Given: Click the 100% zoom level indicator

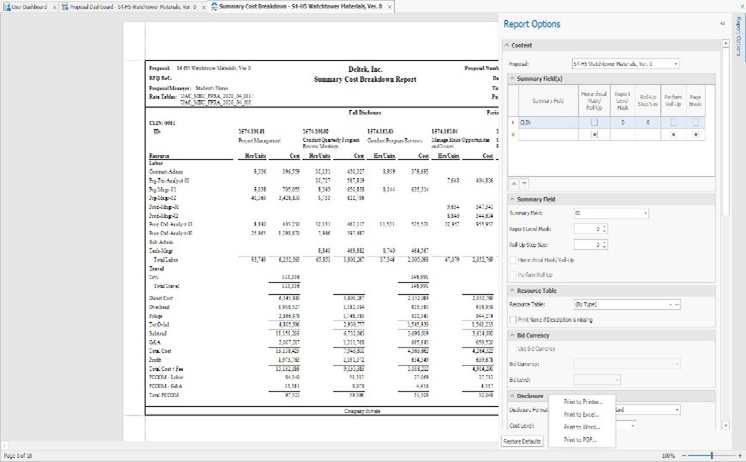Looking at the screenshot, I should (x=668, y=456).
